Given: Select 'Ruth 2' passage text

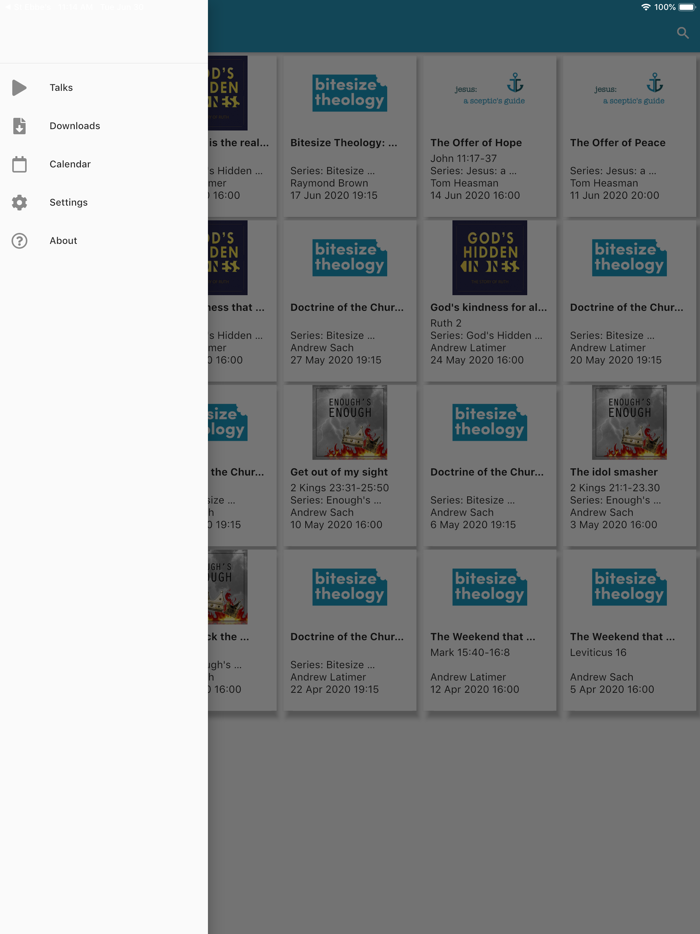Looking at the screenshot, I should pos(446,323).
